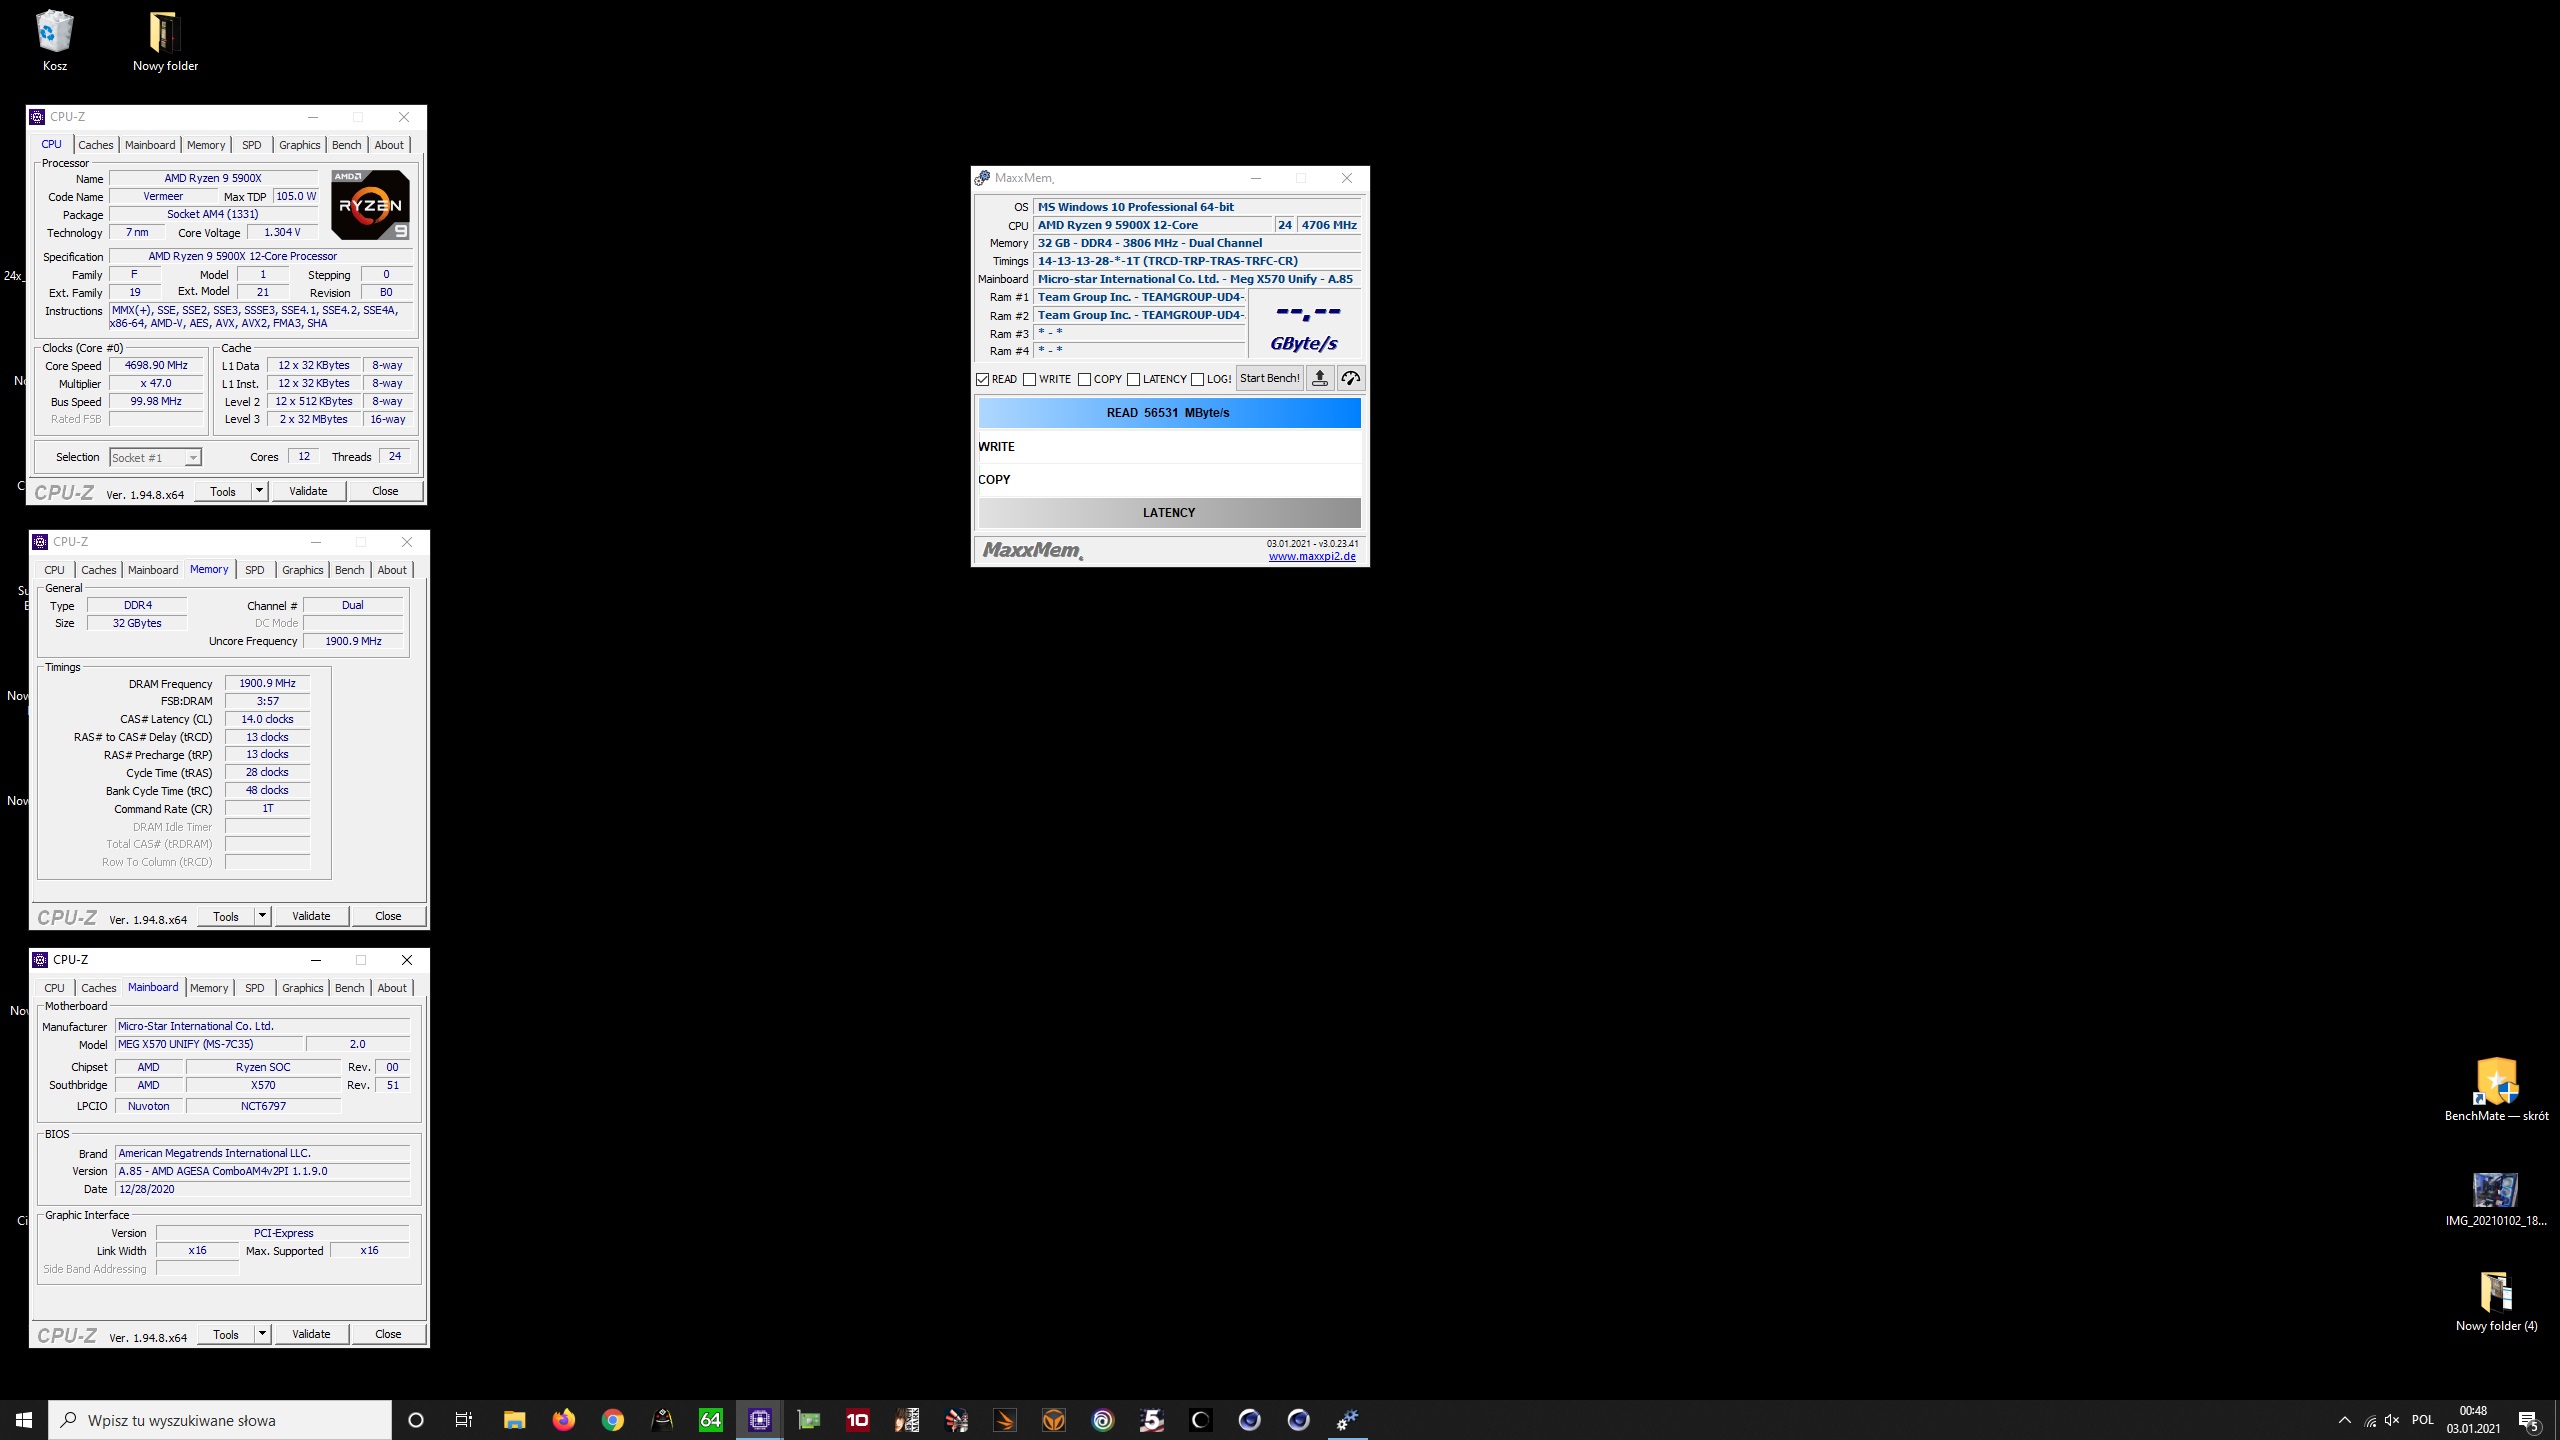Open Ubisoft swirl taskbar icon
The height and width of the screenshot is (1440, 2560).
pyautogui.click(x=1102, y=1420)
